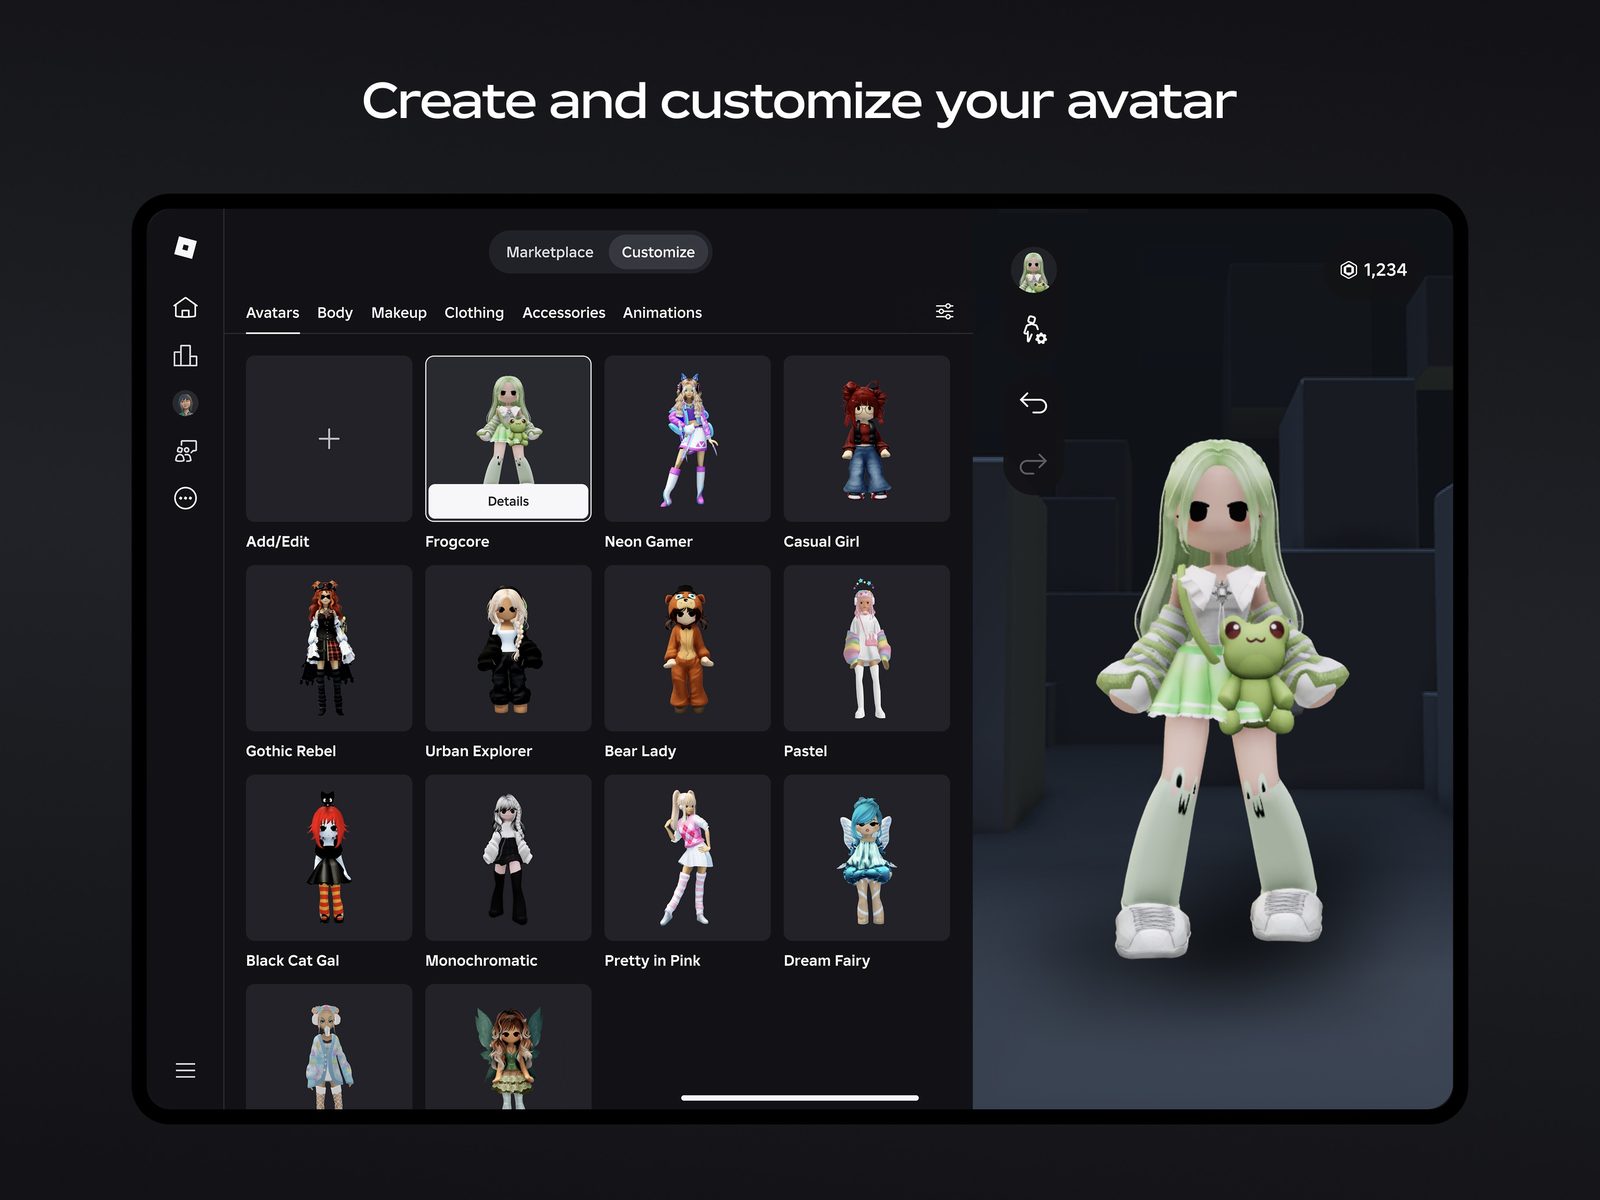
Task: Open the Charts icon in sidebar
Action: pyautogui.click(x=185, y=355)
